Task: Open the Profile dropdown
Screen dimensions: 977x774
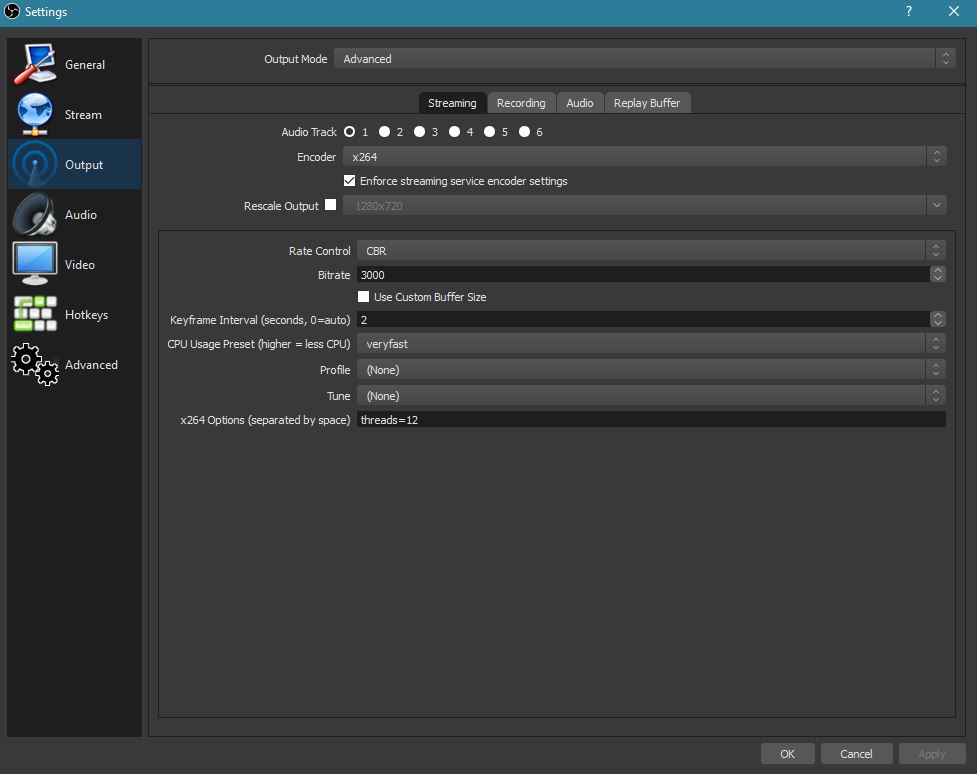Action: tap(651, 370)
